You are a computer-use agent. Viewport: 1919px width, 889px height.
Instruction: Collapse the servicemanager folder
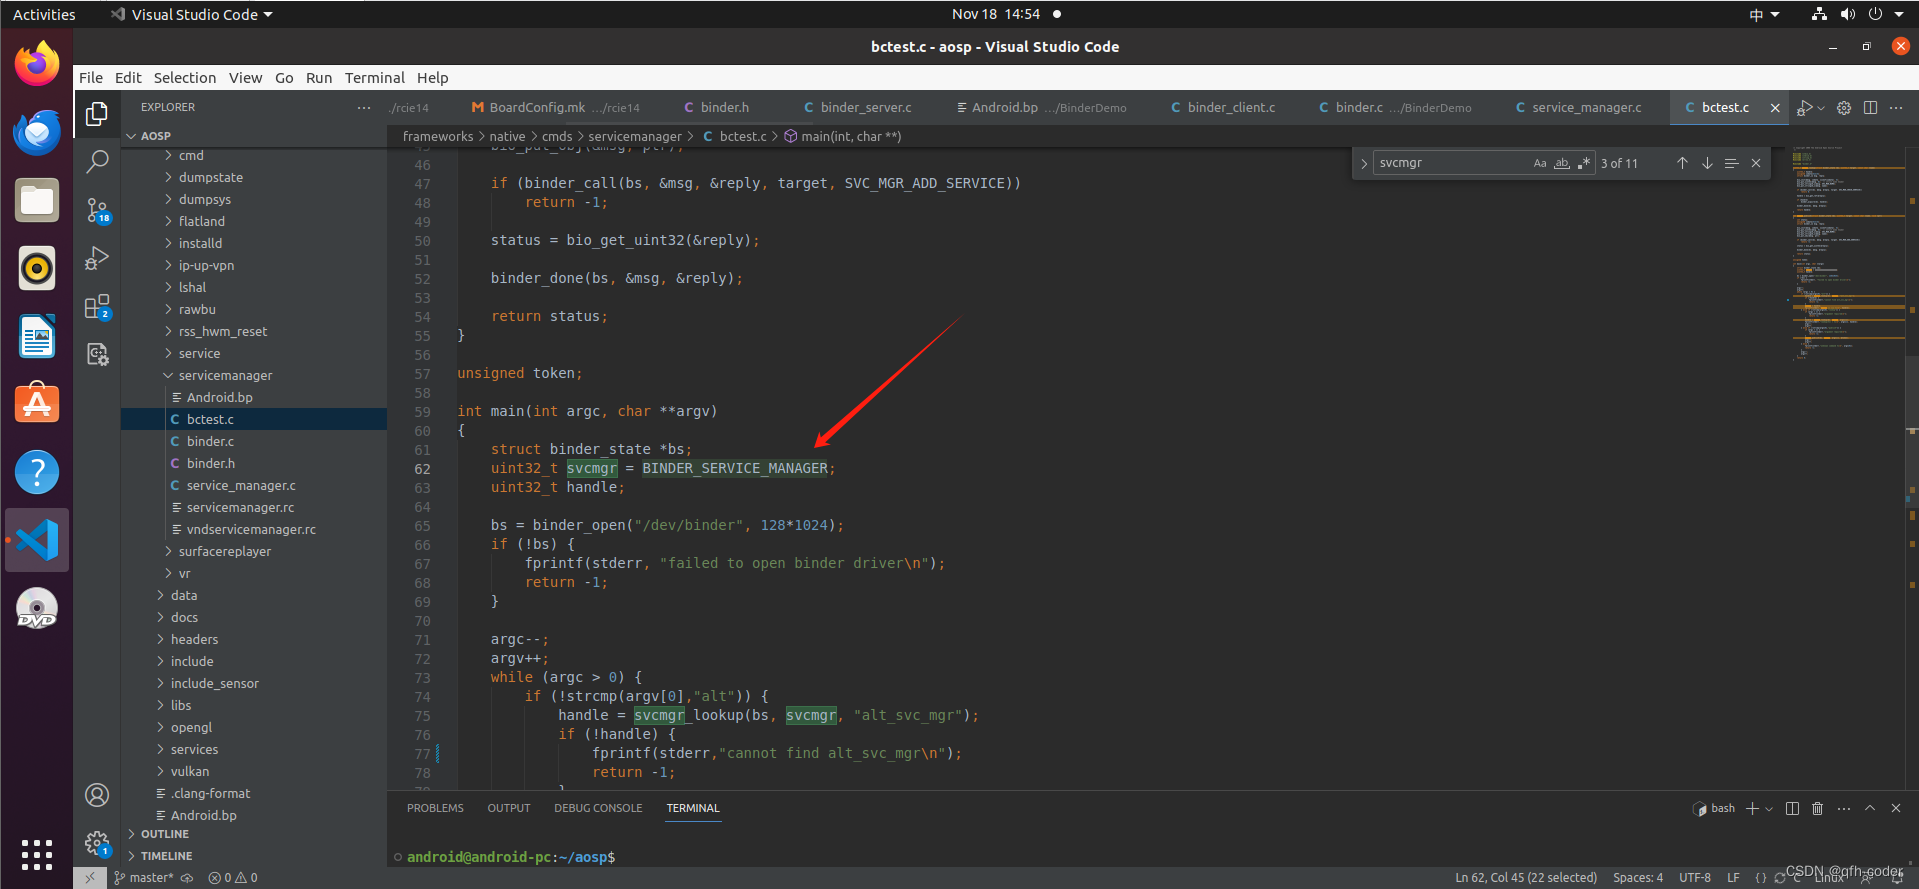click(254, 376)
